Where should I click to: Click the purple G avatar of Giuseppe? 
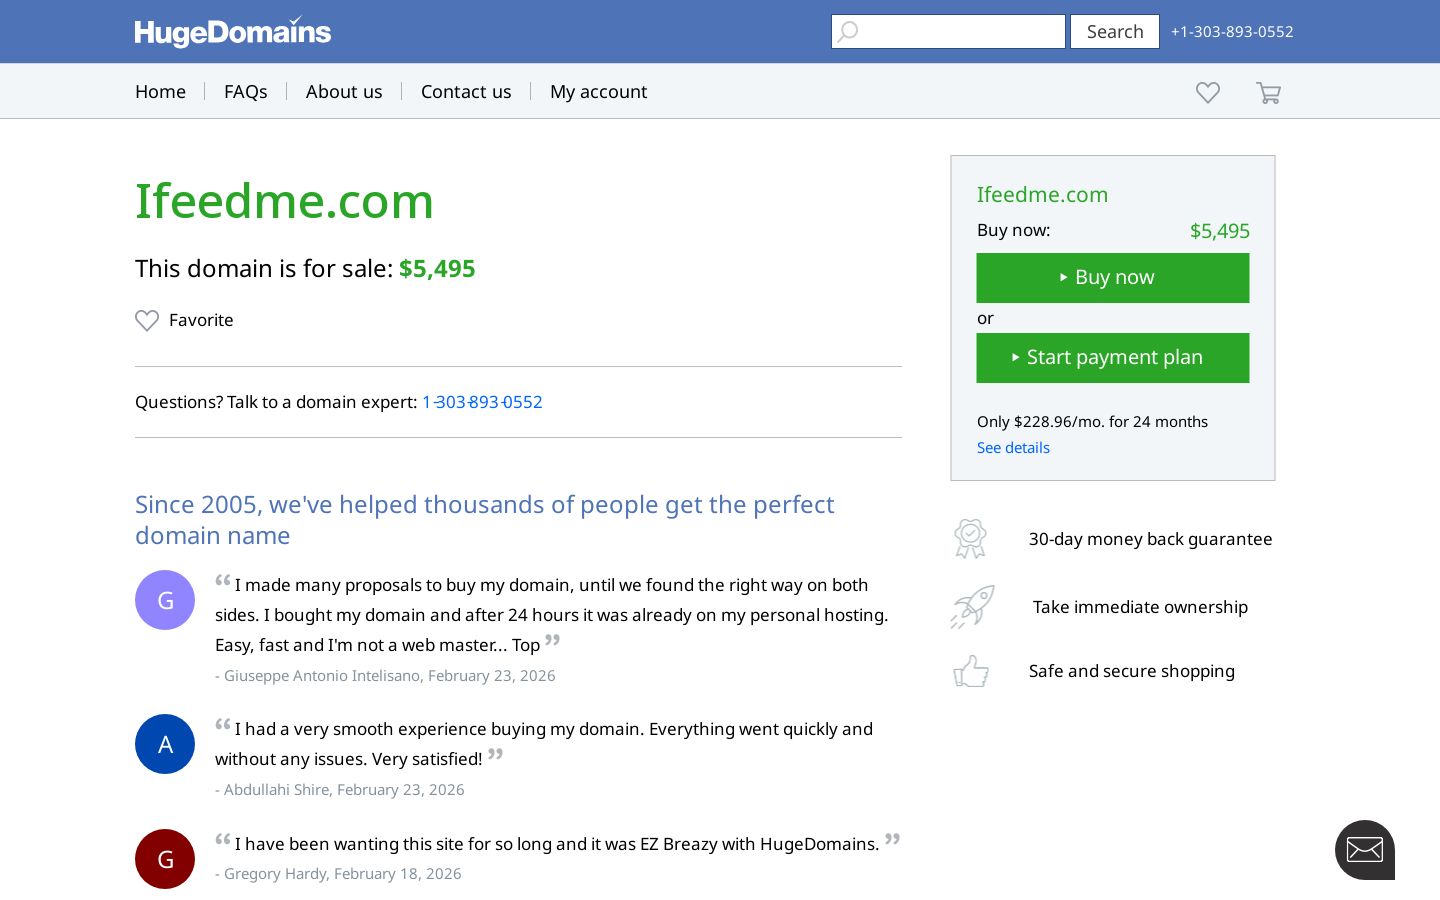(x=165, y=600)
